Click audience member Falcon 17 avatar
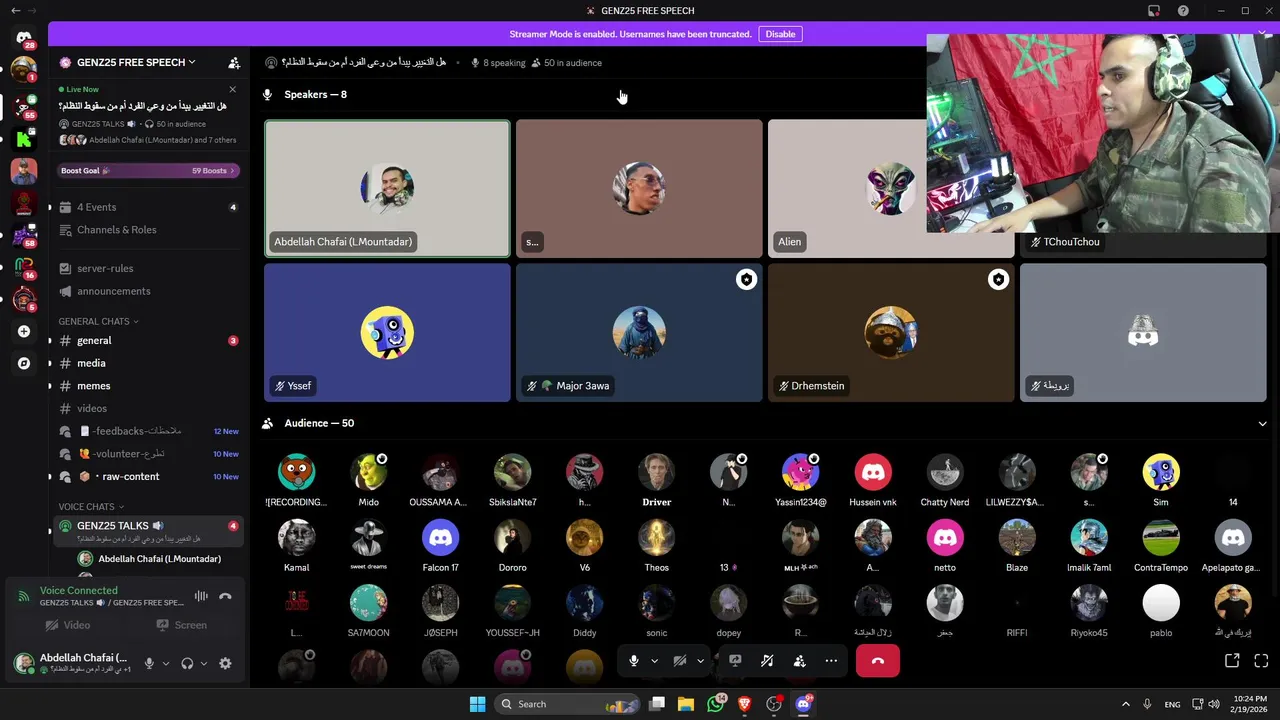This screenshot has width=1280, height=720. click(441, 537)
